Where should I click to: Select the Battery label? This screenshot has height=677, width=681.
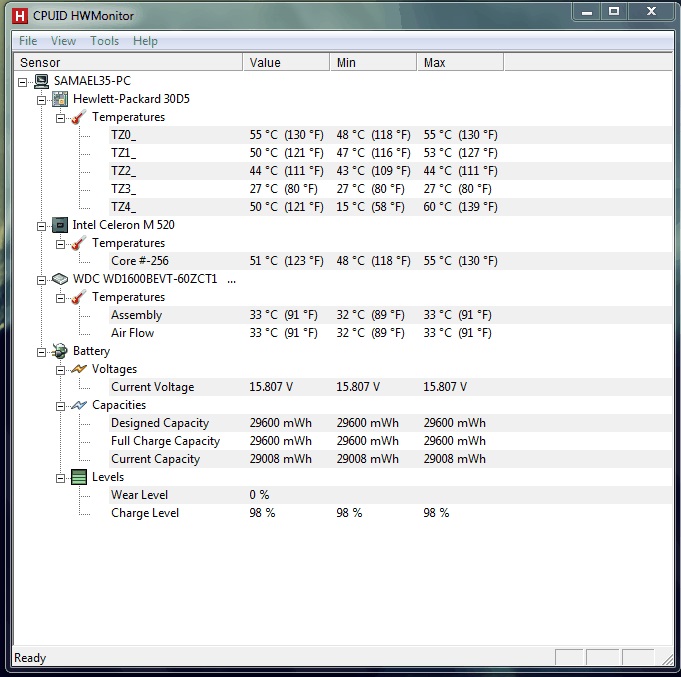click(x=91, y=351)
